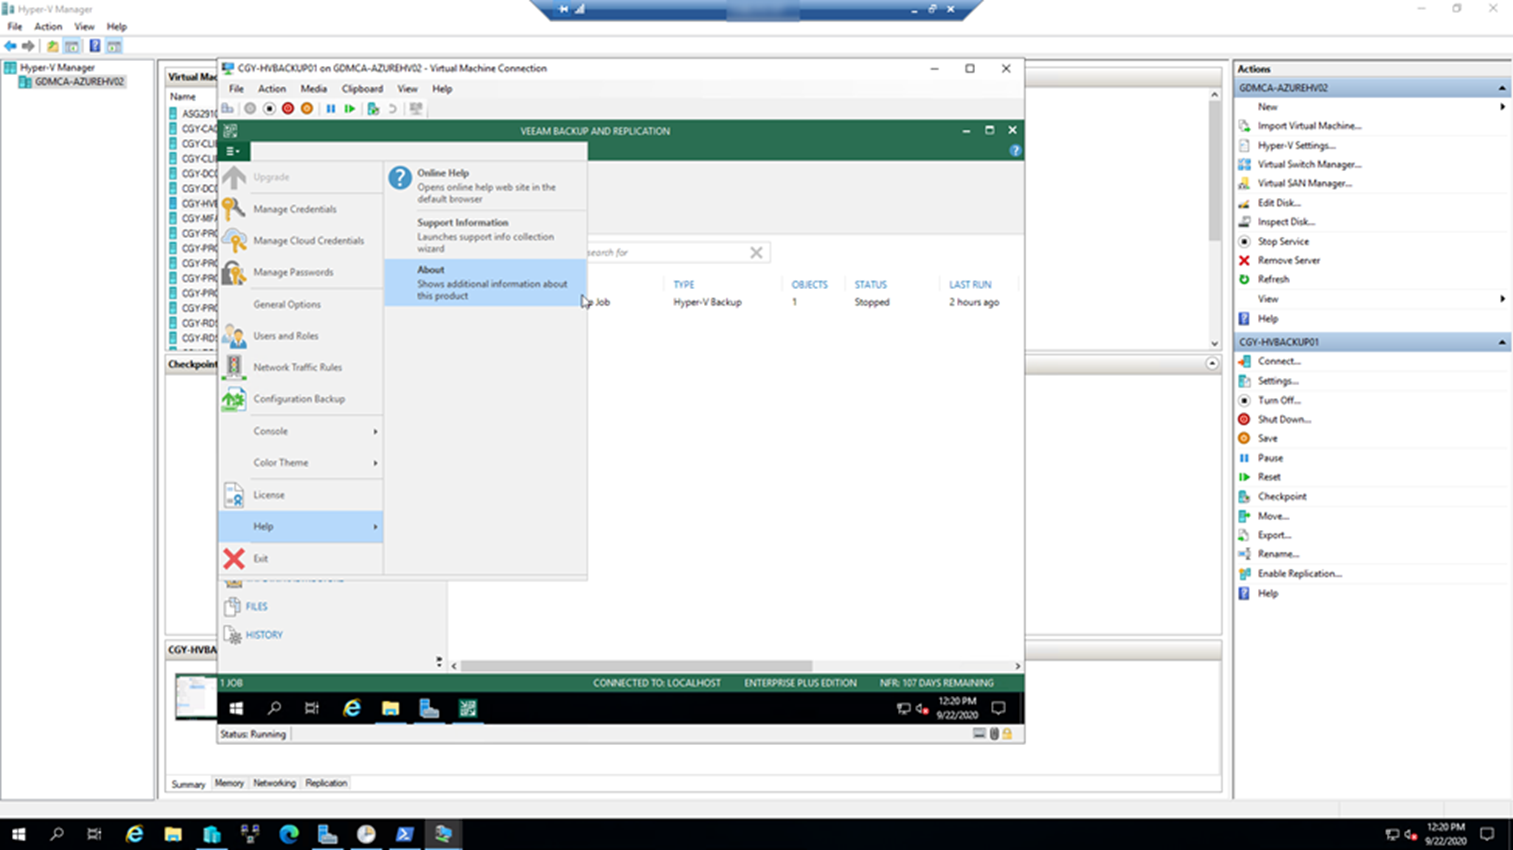Open the Media menu in the VM connection

[314, 89]
